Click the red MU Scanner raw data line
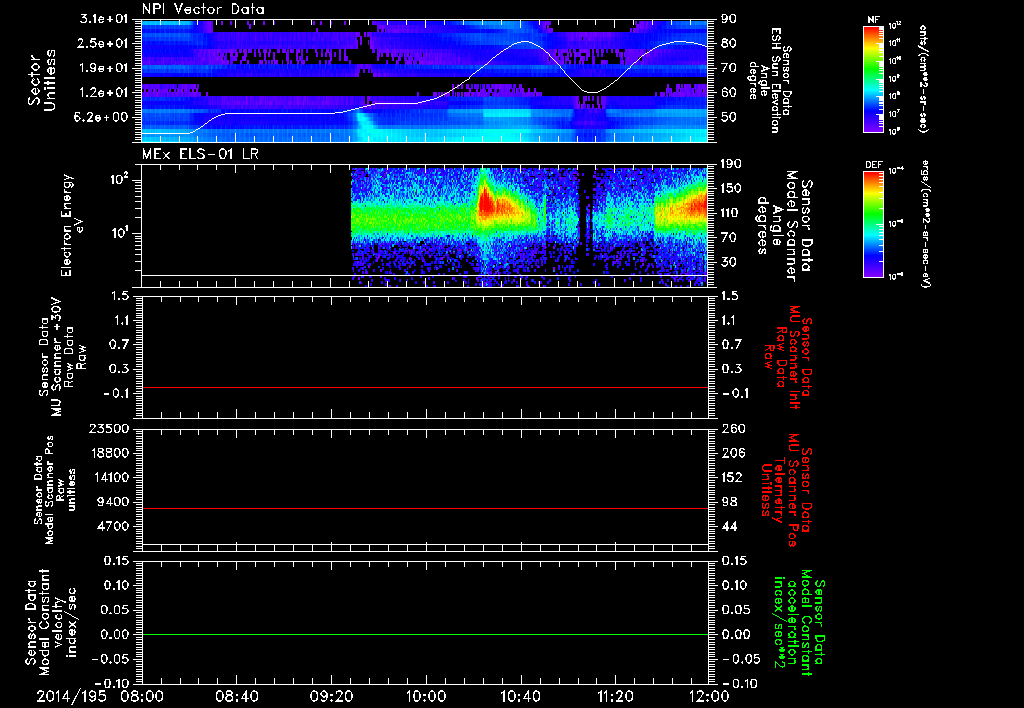The height and width of the screenshot is (708, 1024). click(x=424, y=387)
